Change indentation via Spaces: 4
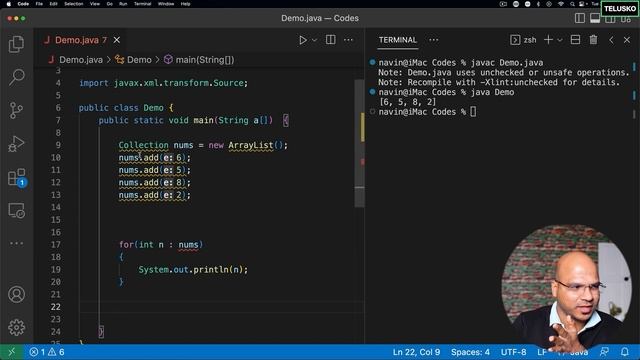The height and width of the screenshot is (360, 640). pyautogui.click(x=470, y=352)
